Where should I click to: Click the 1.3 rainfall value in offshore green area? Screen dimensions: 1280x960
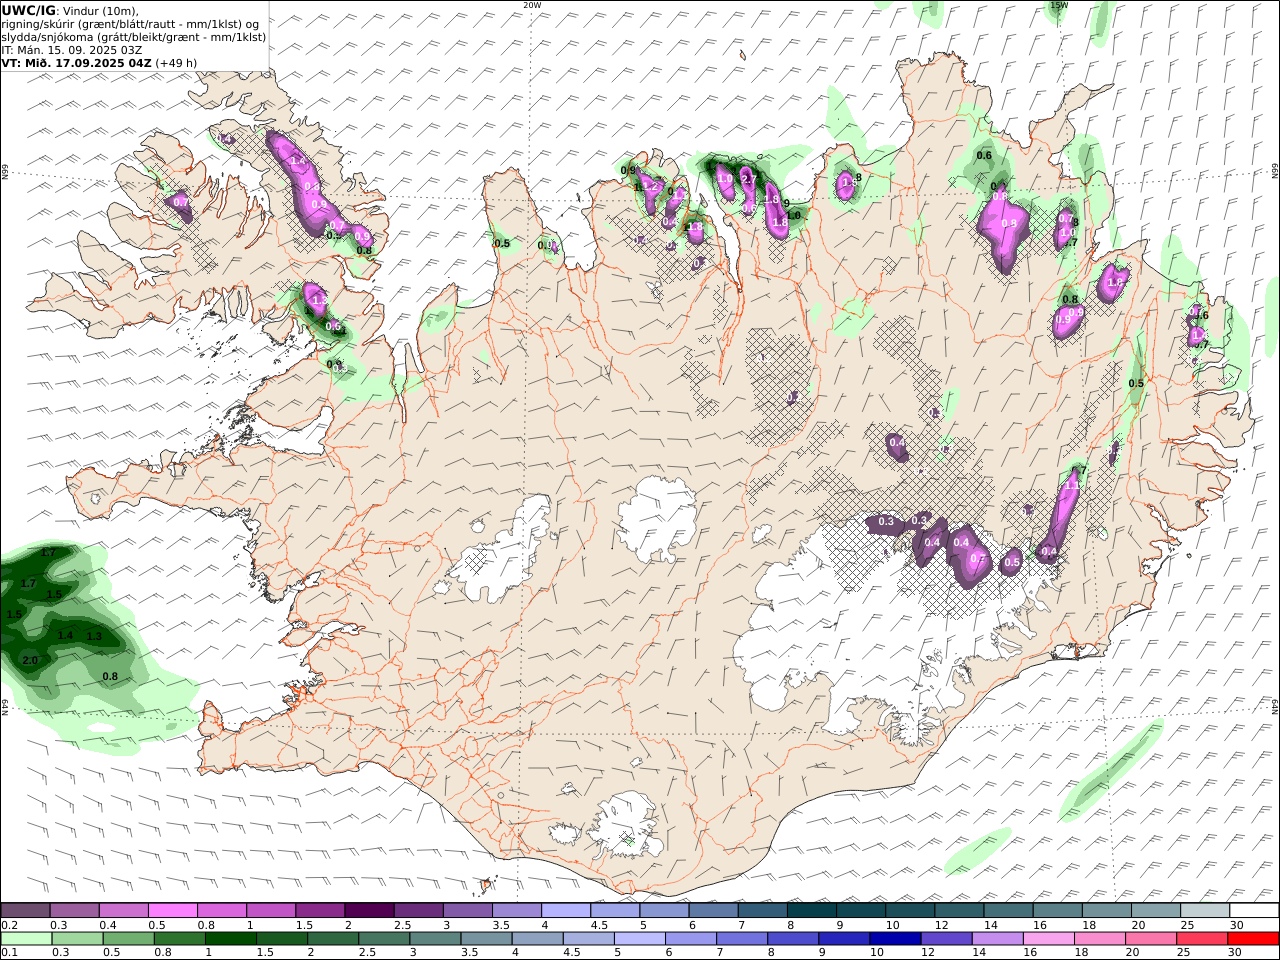coord(95,636)
